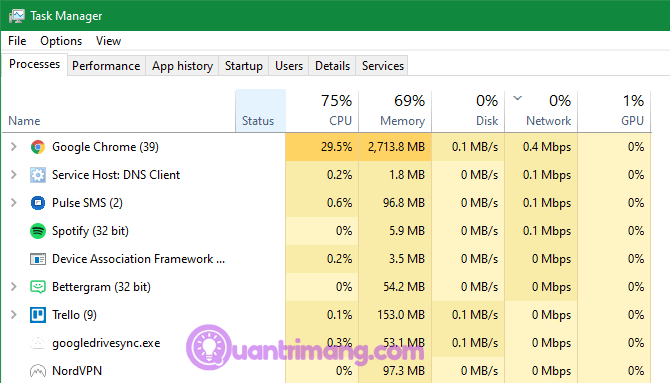Switch to the Details tab
Image resolution: width=670 pixels, height=383 pixels.
332,66
